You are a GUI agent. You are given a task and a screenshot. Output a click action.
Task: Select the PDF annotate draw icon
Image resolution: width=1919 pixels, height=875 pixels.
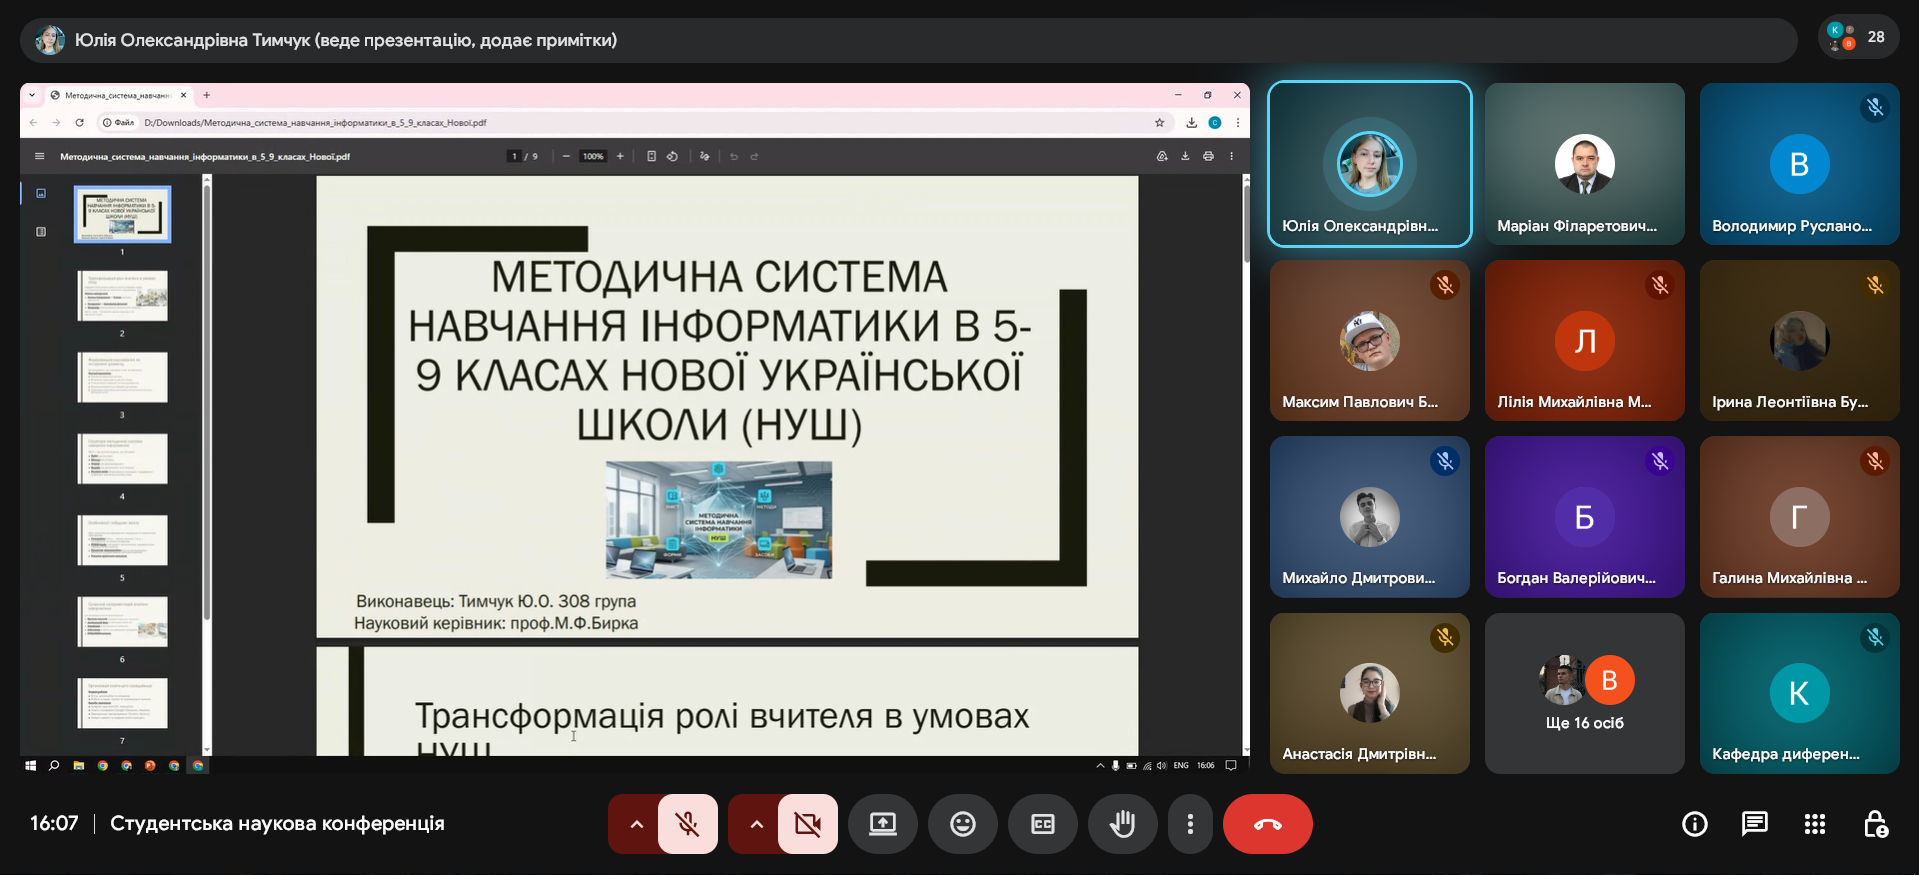(705, 156)
